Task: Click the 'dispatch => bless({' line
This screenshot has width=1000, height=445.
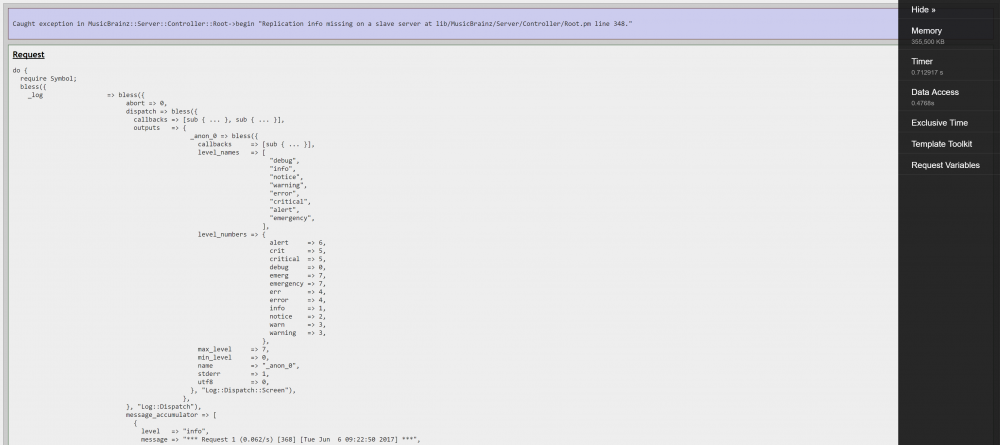Action: click(x=161, y=112)
